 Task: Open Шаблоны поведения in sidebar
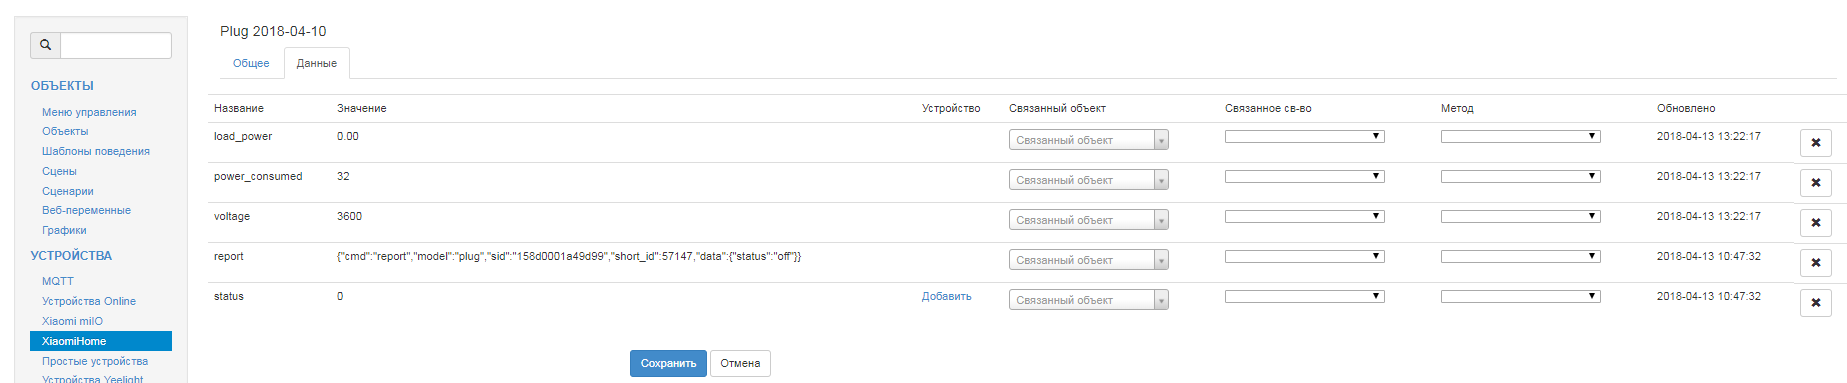pos(96,151)
